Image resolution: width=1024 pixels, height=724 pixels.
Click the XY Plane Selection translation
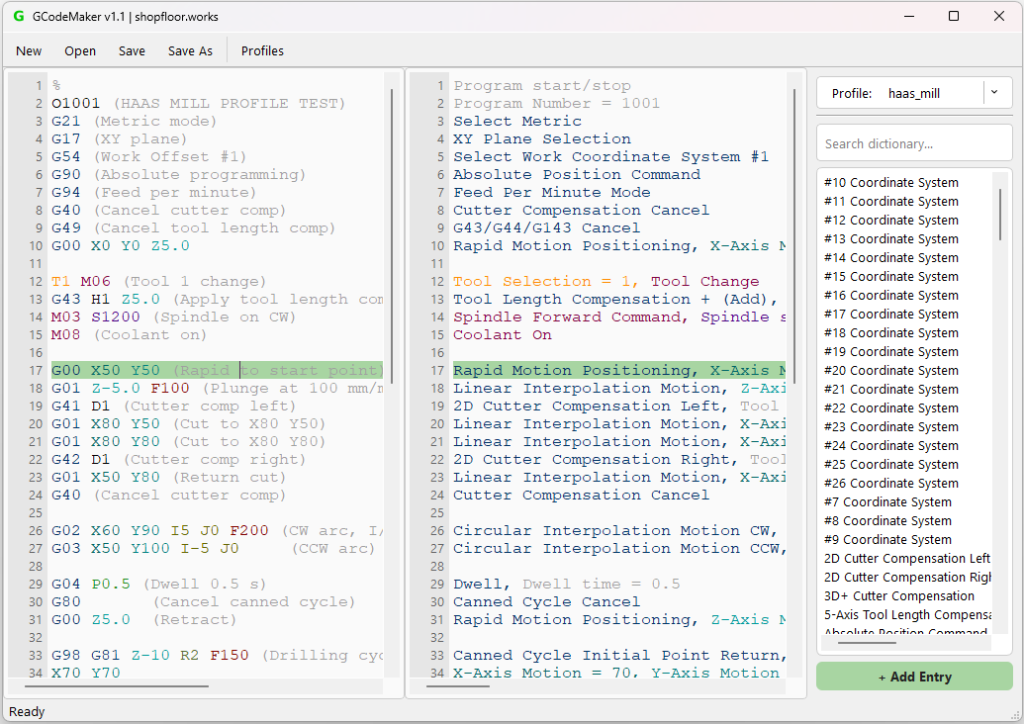[542, 138]
